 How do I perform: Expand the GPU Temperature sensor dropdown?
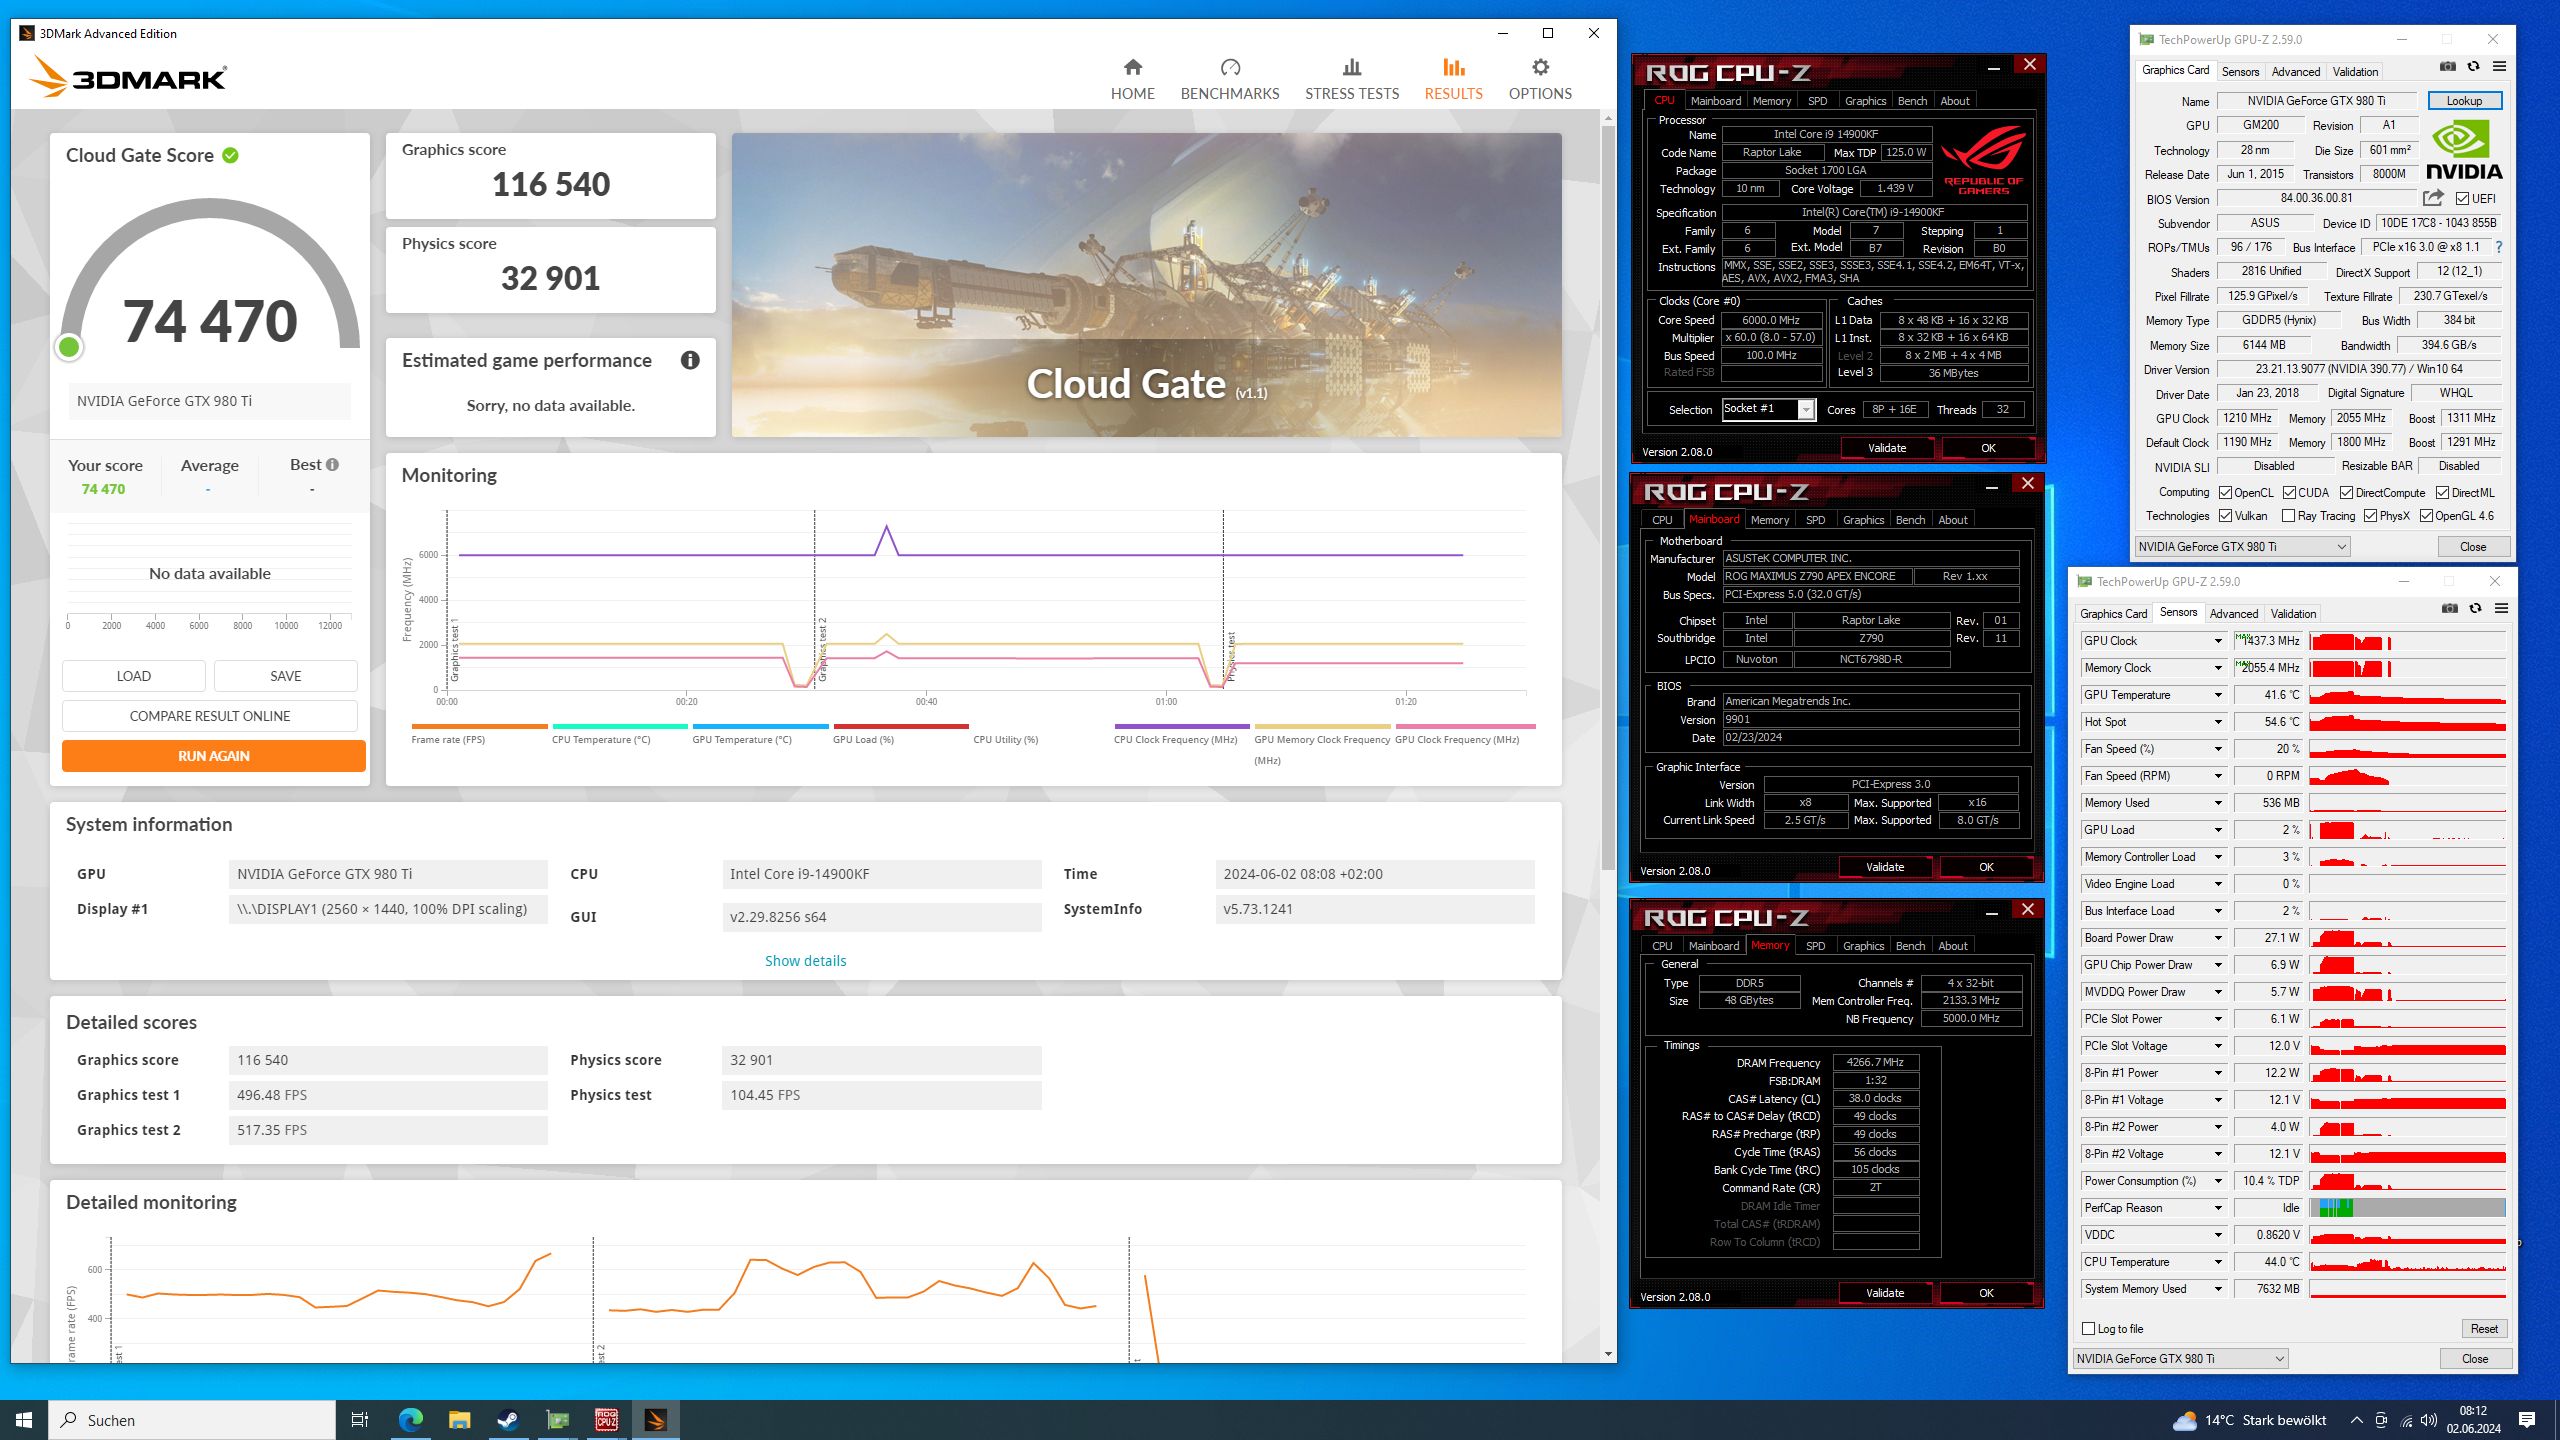[2217, 695]
